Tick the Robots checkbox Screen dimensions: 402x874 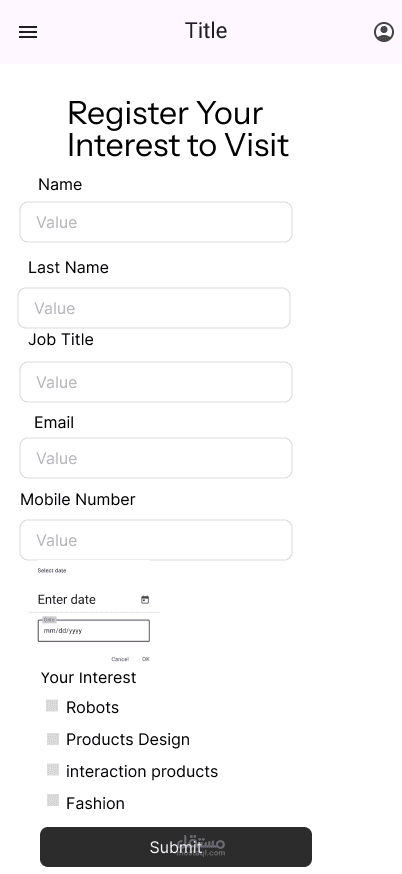pos(52,706)
